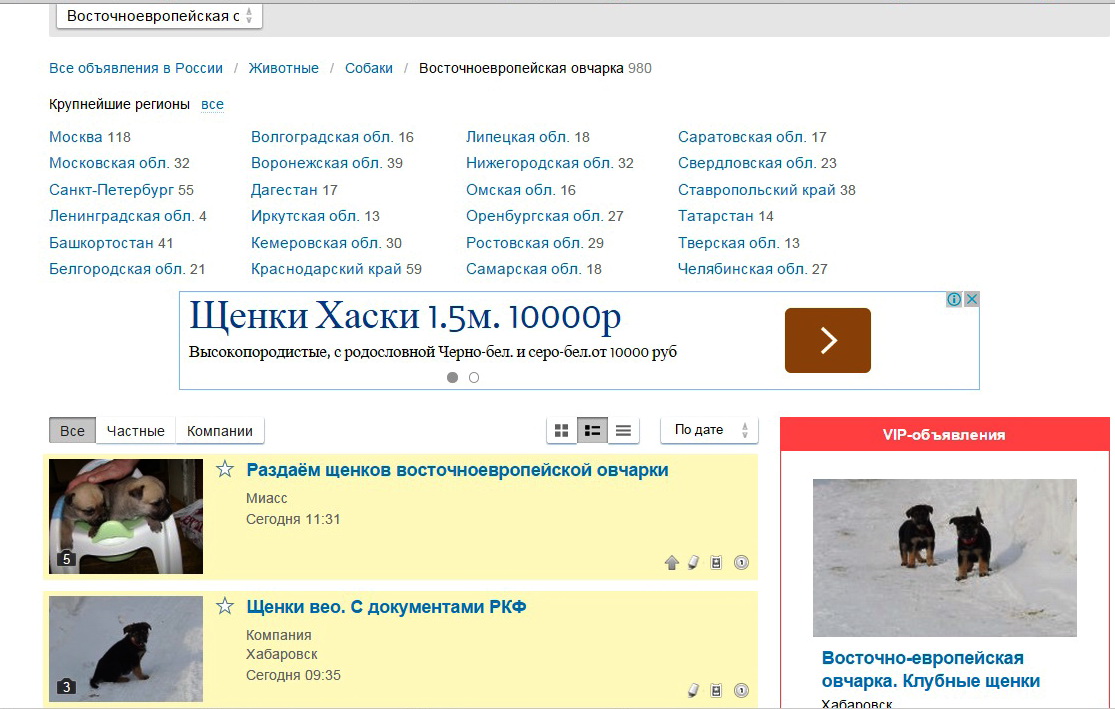Open the VIP puppies photo thumbnail
This screenshot has height=709, width=1115.
(x=944, y=557)
